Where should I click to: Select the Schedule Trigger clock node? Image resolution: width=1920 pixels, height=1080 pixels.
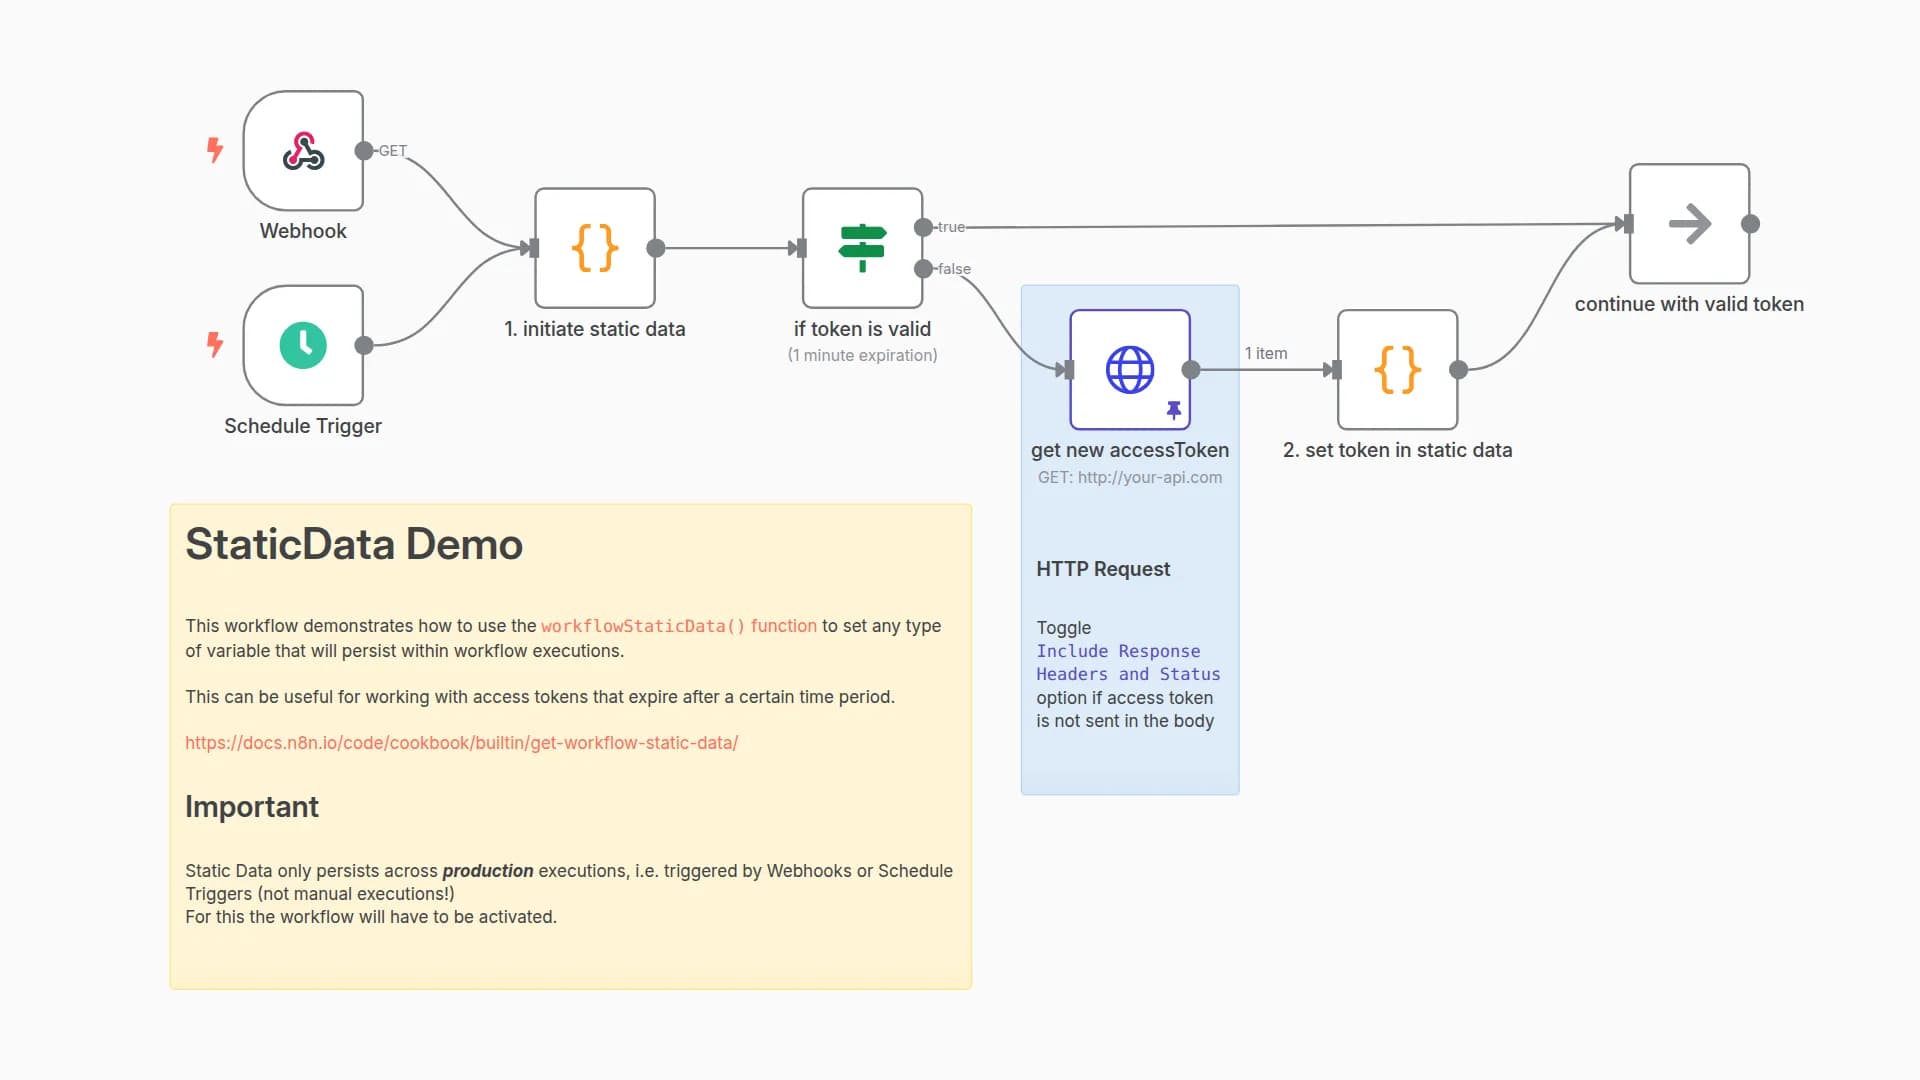303,345
